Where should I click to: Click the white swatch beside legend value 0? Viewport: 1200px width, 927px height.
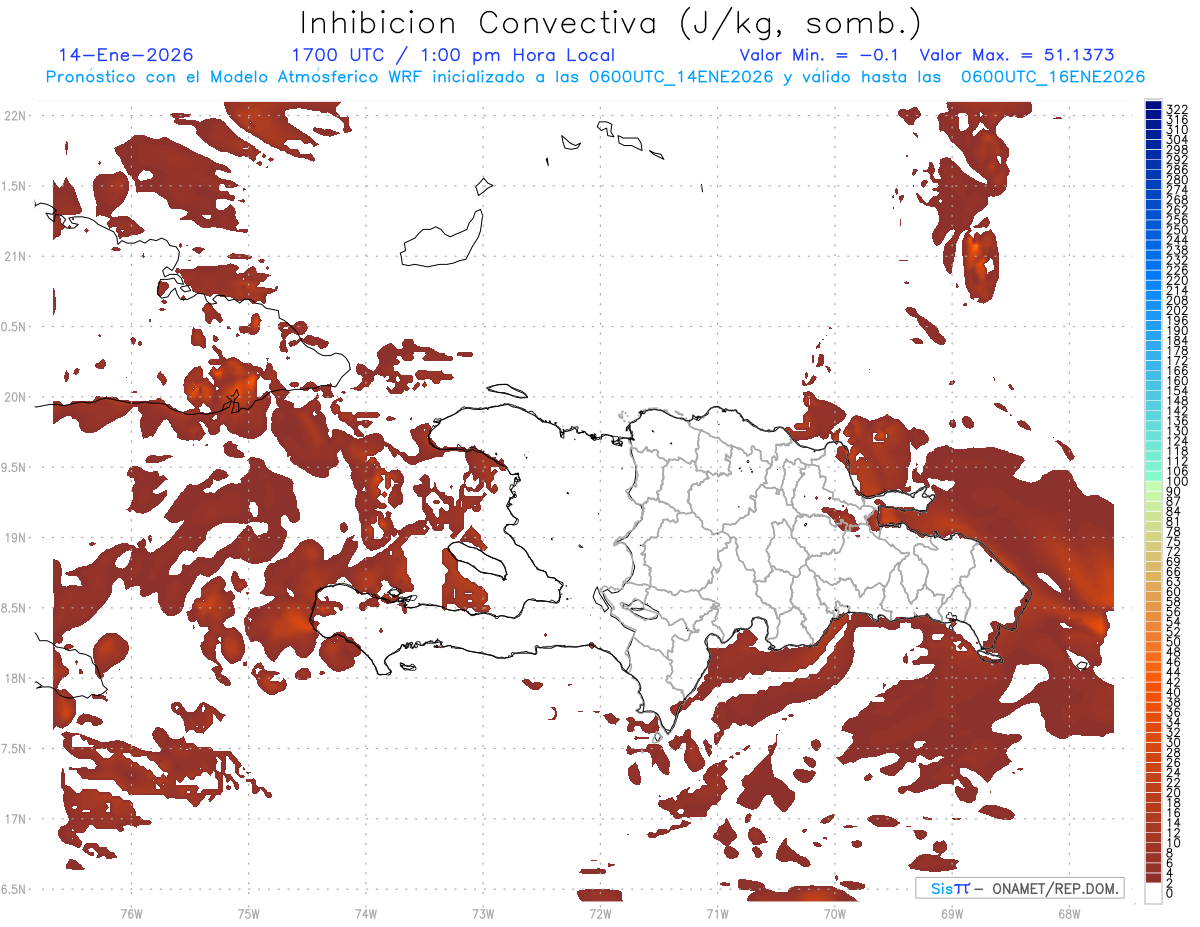click(x=1154, y=893)
